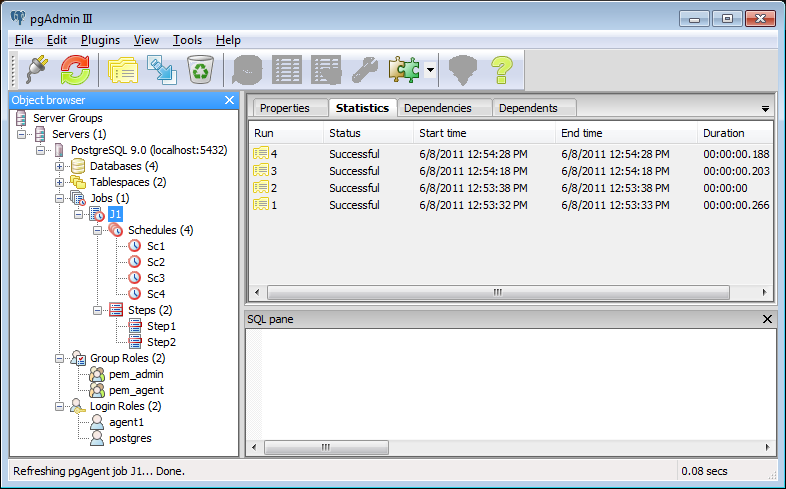Close the Object browser panel
Screen dimensions: 786x489
(x=229, y=100)
